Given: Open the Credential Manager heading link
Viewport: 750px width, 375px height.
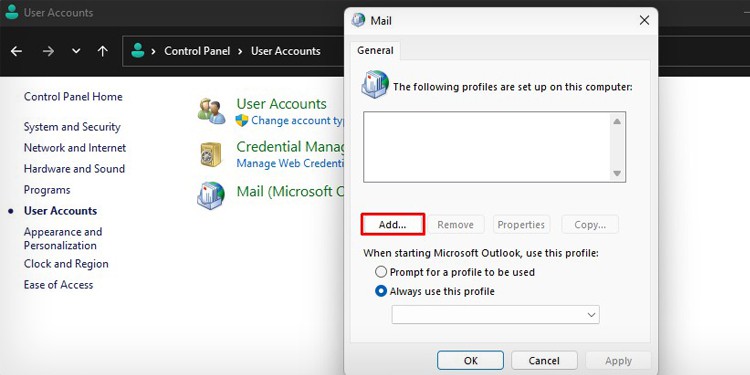Looking at the screenshot, I should coord(290,146).
